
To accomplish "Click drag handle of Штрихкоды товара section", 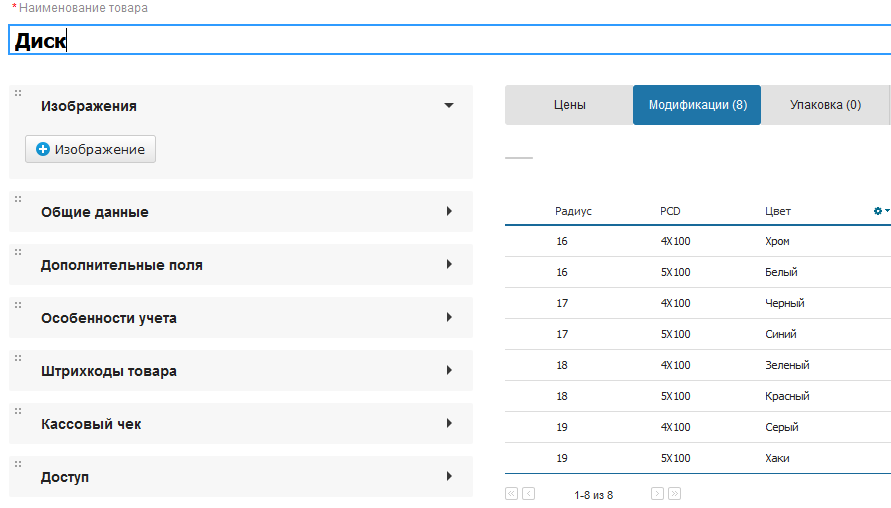I will coord(18,358).
